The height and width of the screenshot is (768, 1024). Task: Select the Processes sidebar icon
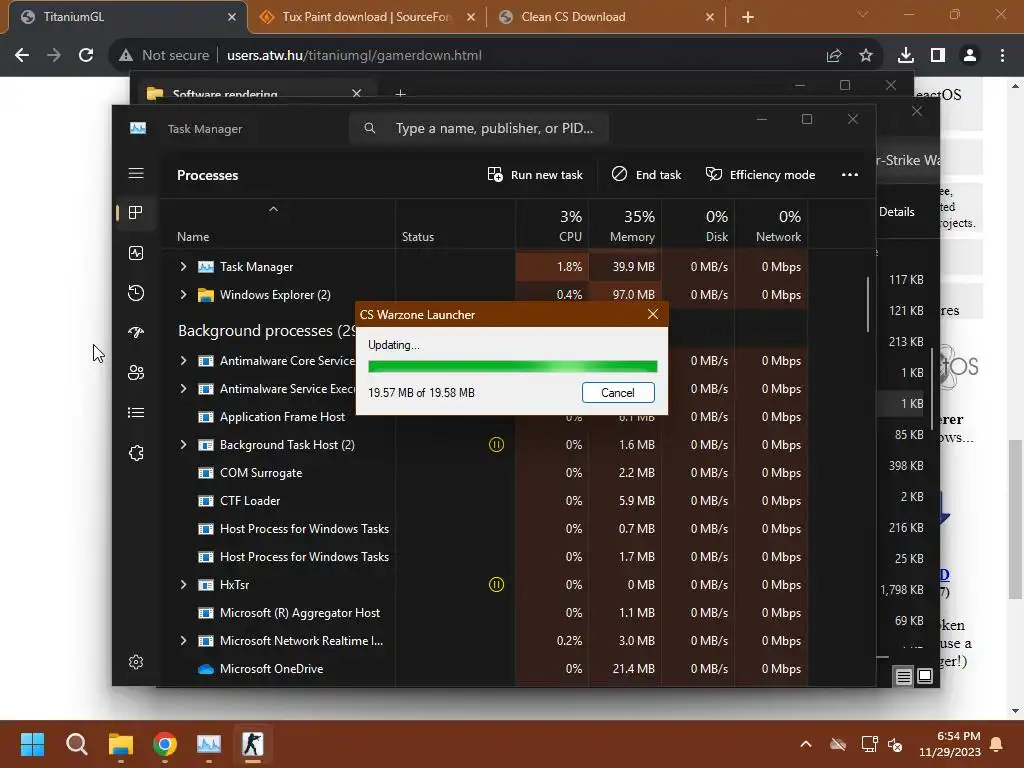(x=136, y=212)
